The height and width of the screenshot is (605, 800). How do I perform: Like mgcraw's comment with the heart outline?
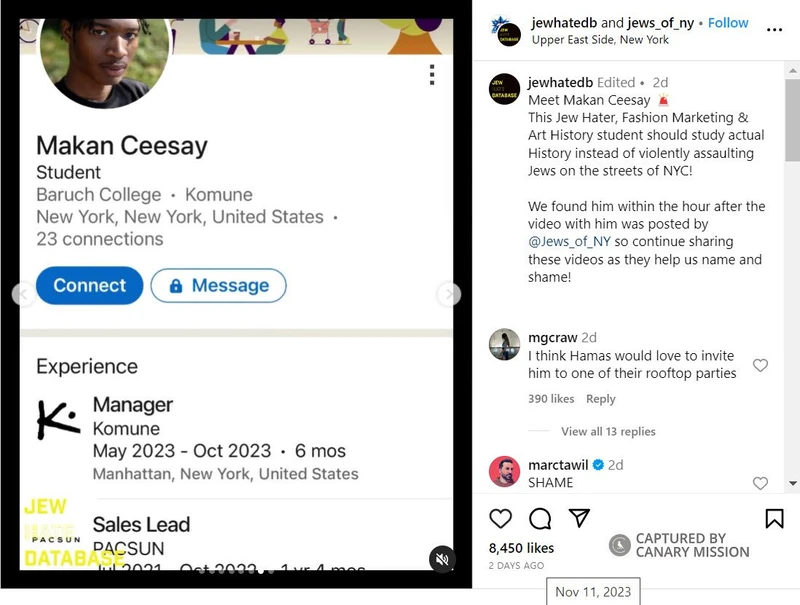pyautogui.click(x=760, y=365)
